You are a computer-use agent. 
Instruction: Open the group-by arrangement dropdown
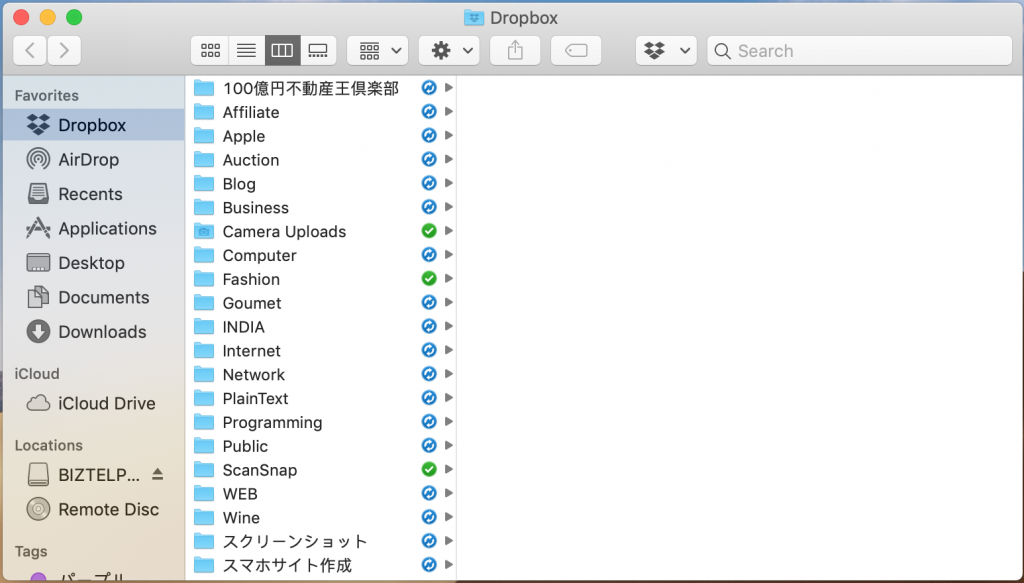pyautogui.click(x=377, y=50)
